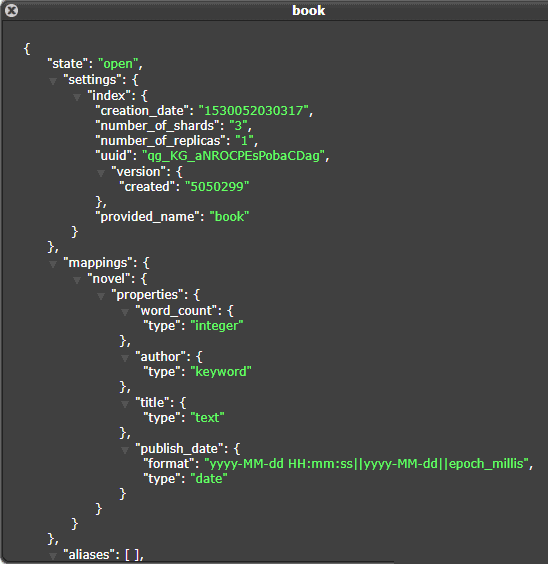Image resolution: width=548 pixels, height=564 pixels.
Task: Collapse the "aliases" array node
Action: [x=53, y=556]
